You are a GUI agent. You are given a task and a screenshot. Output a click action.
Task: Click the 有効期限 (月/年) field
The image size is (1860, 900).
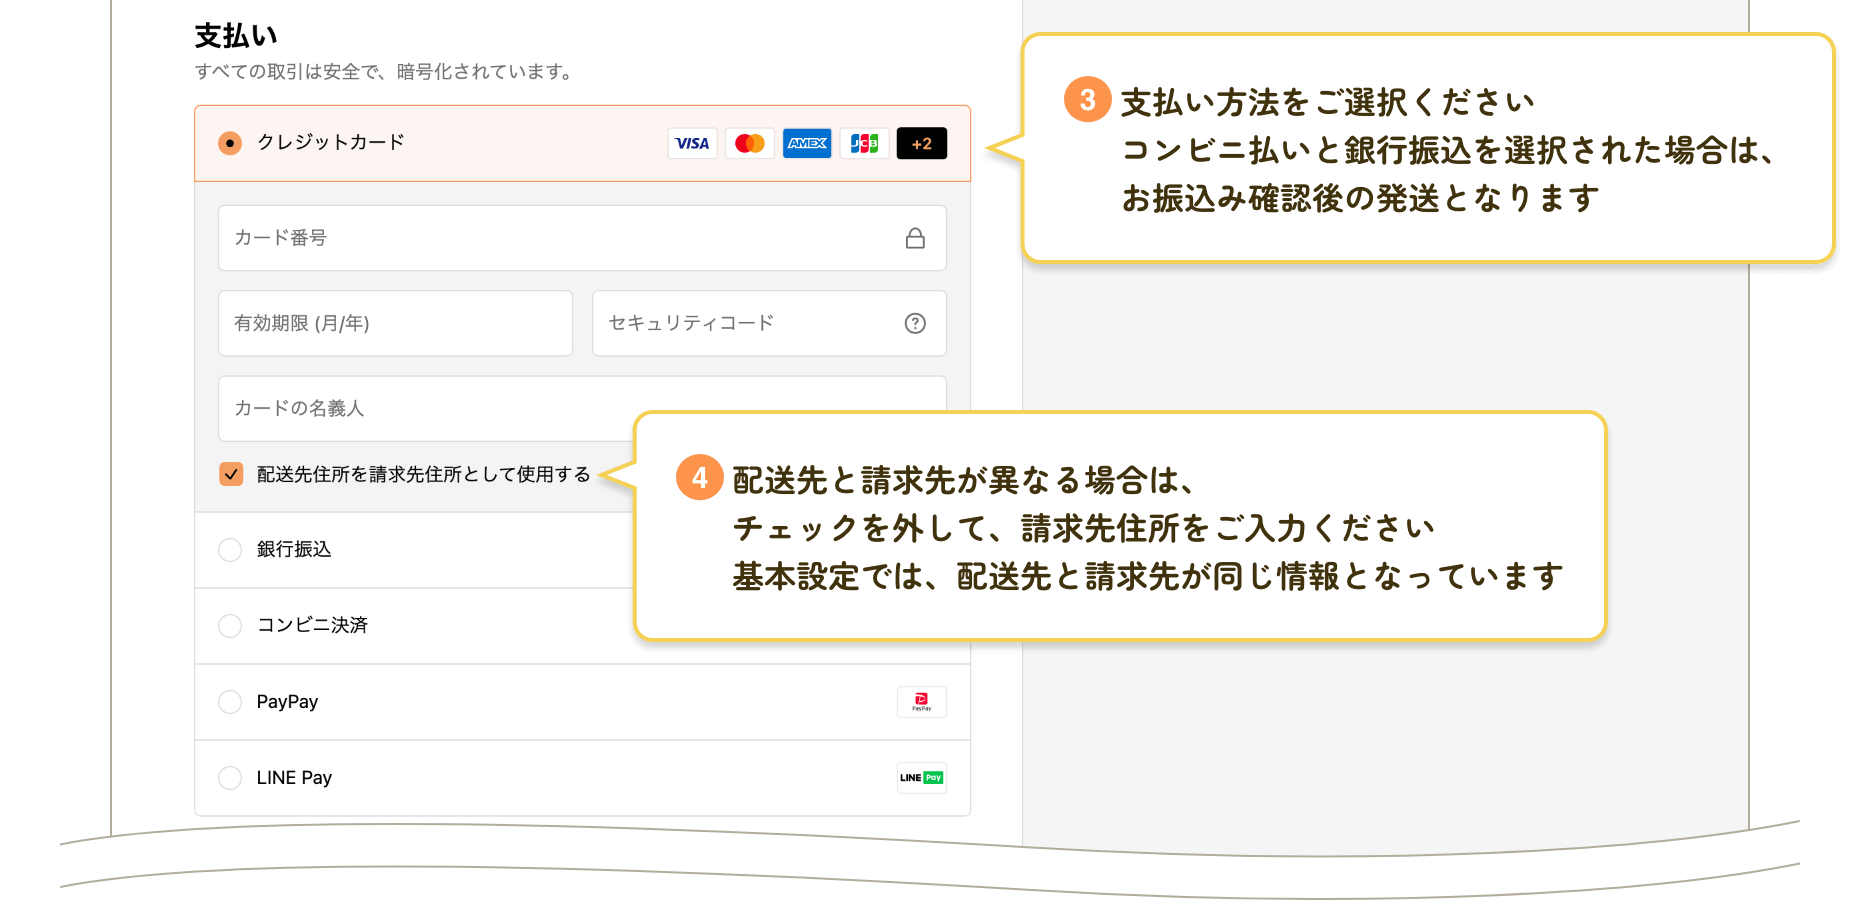coord(395,323)
